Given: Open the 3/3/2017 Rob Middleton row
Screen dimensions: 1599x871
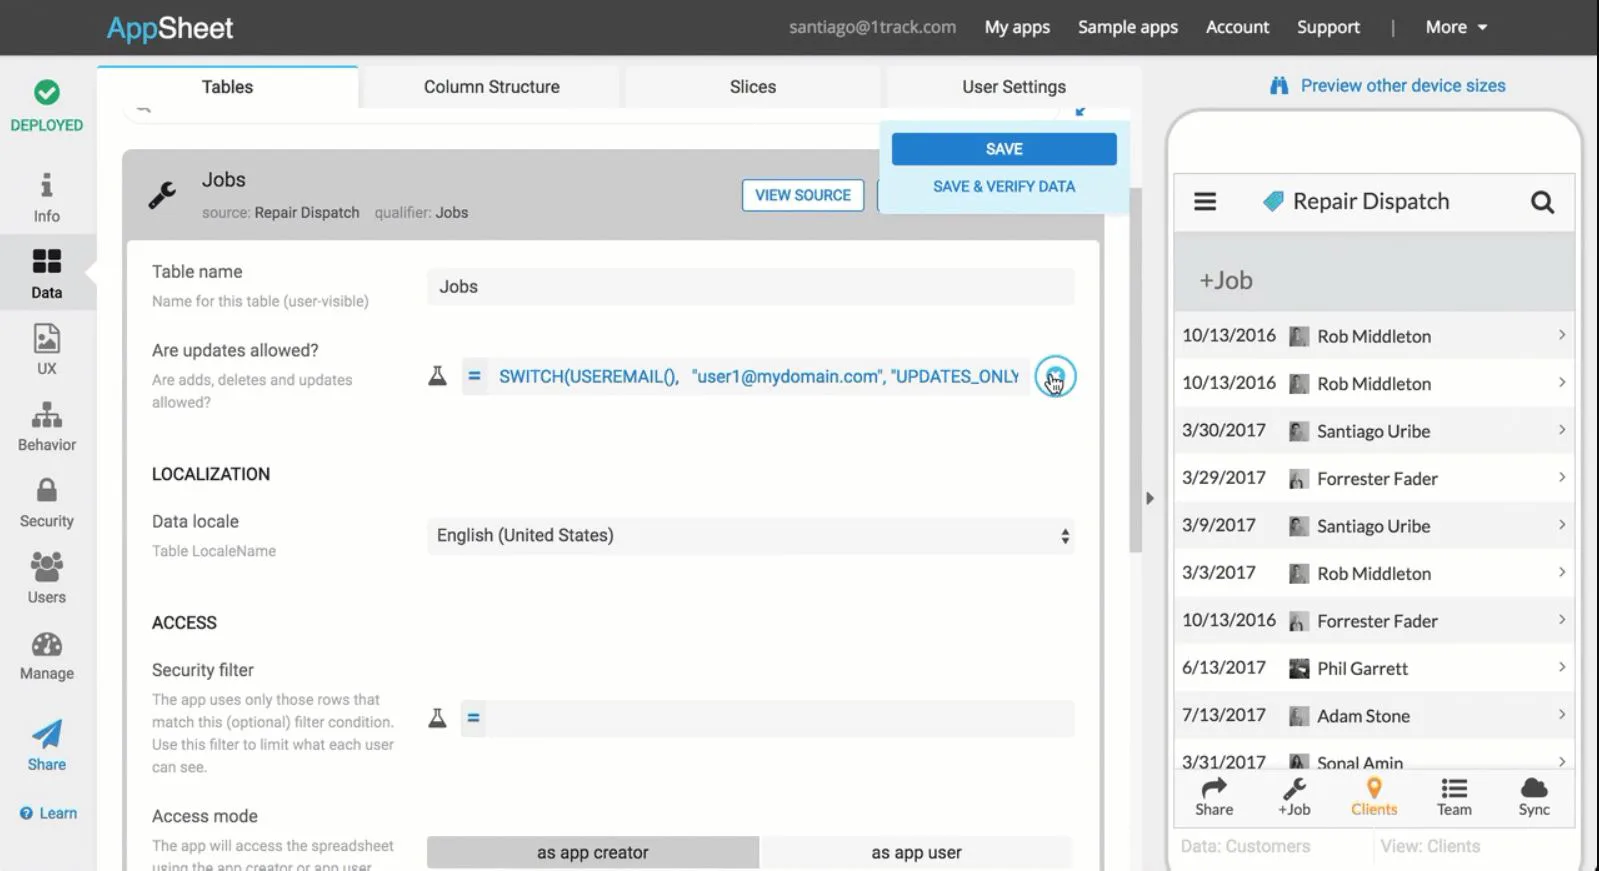Looking at the screenshot, I should (x=1373, y=573).
